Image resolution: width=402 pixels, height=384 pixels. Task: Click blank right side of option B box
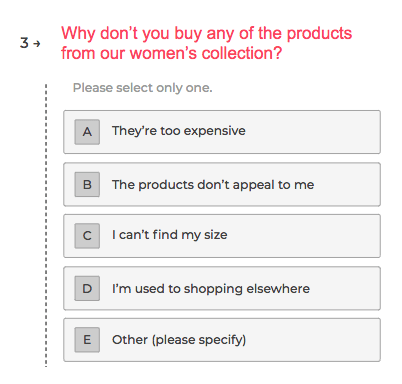[x=347, y=184]
